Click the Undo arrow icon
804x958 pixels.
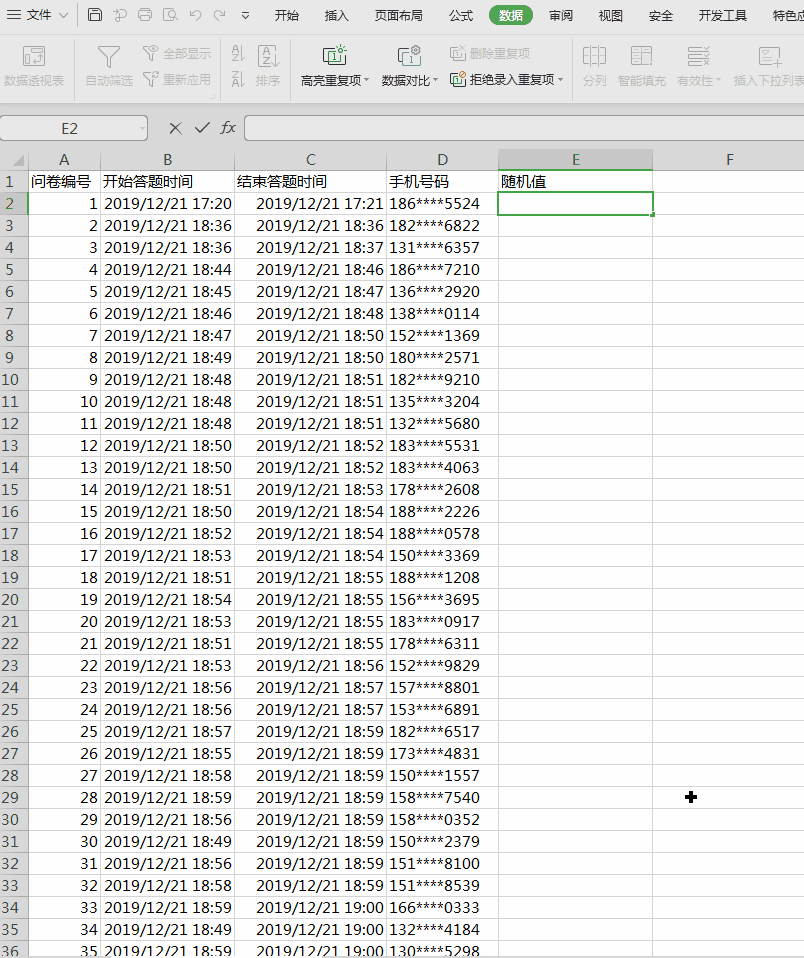(x=196, y=15)
